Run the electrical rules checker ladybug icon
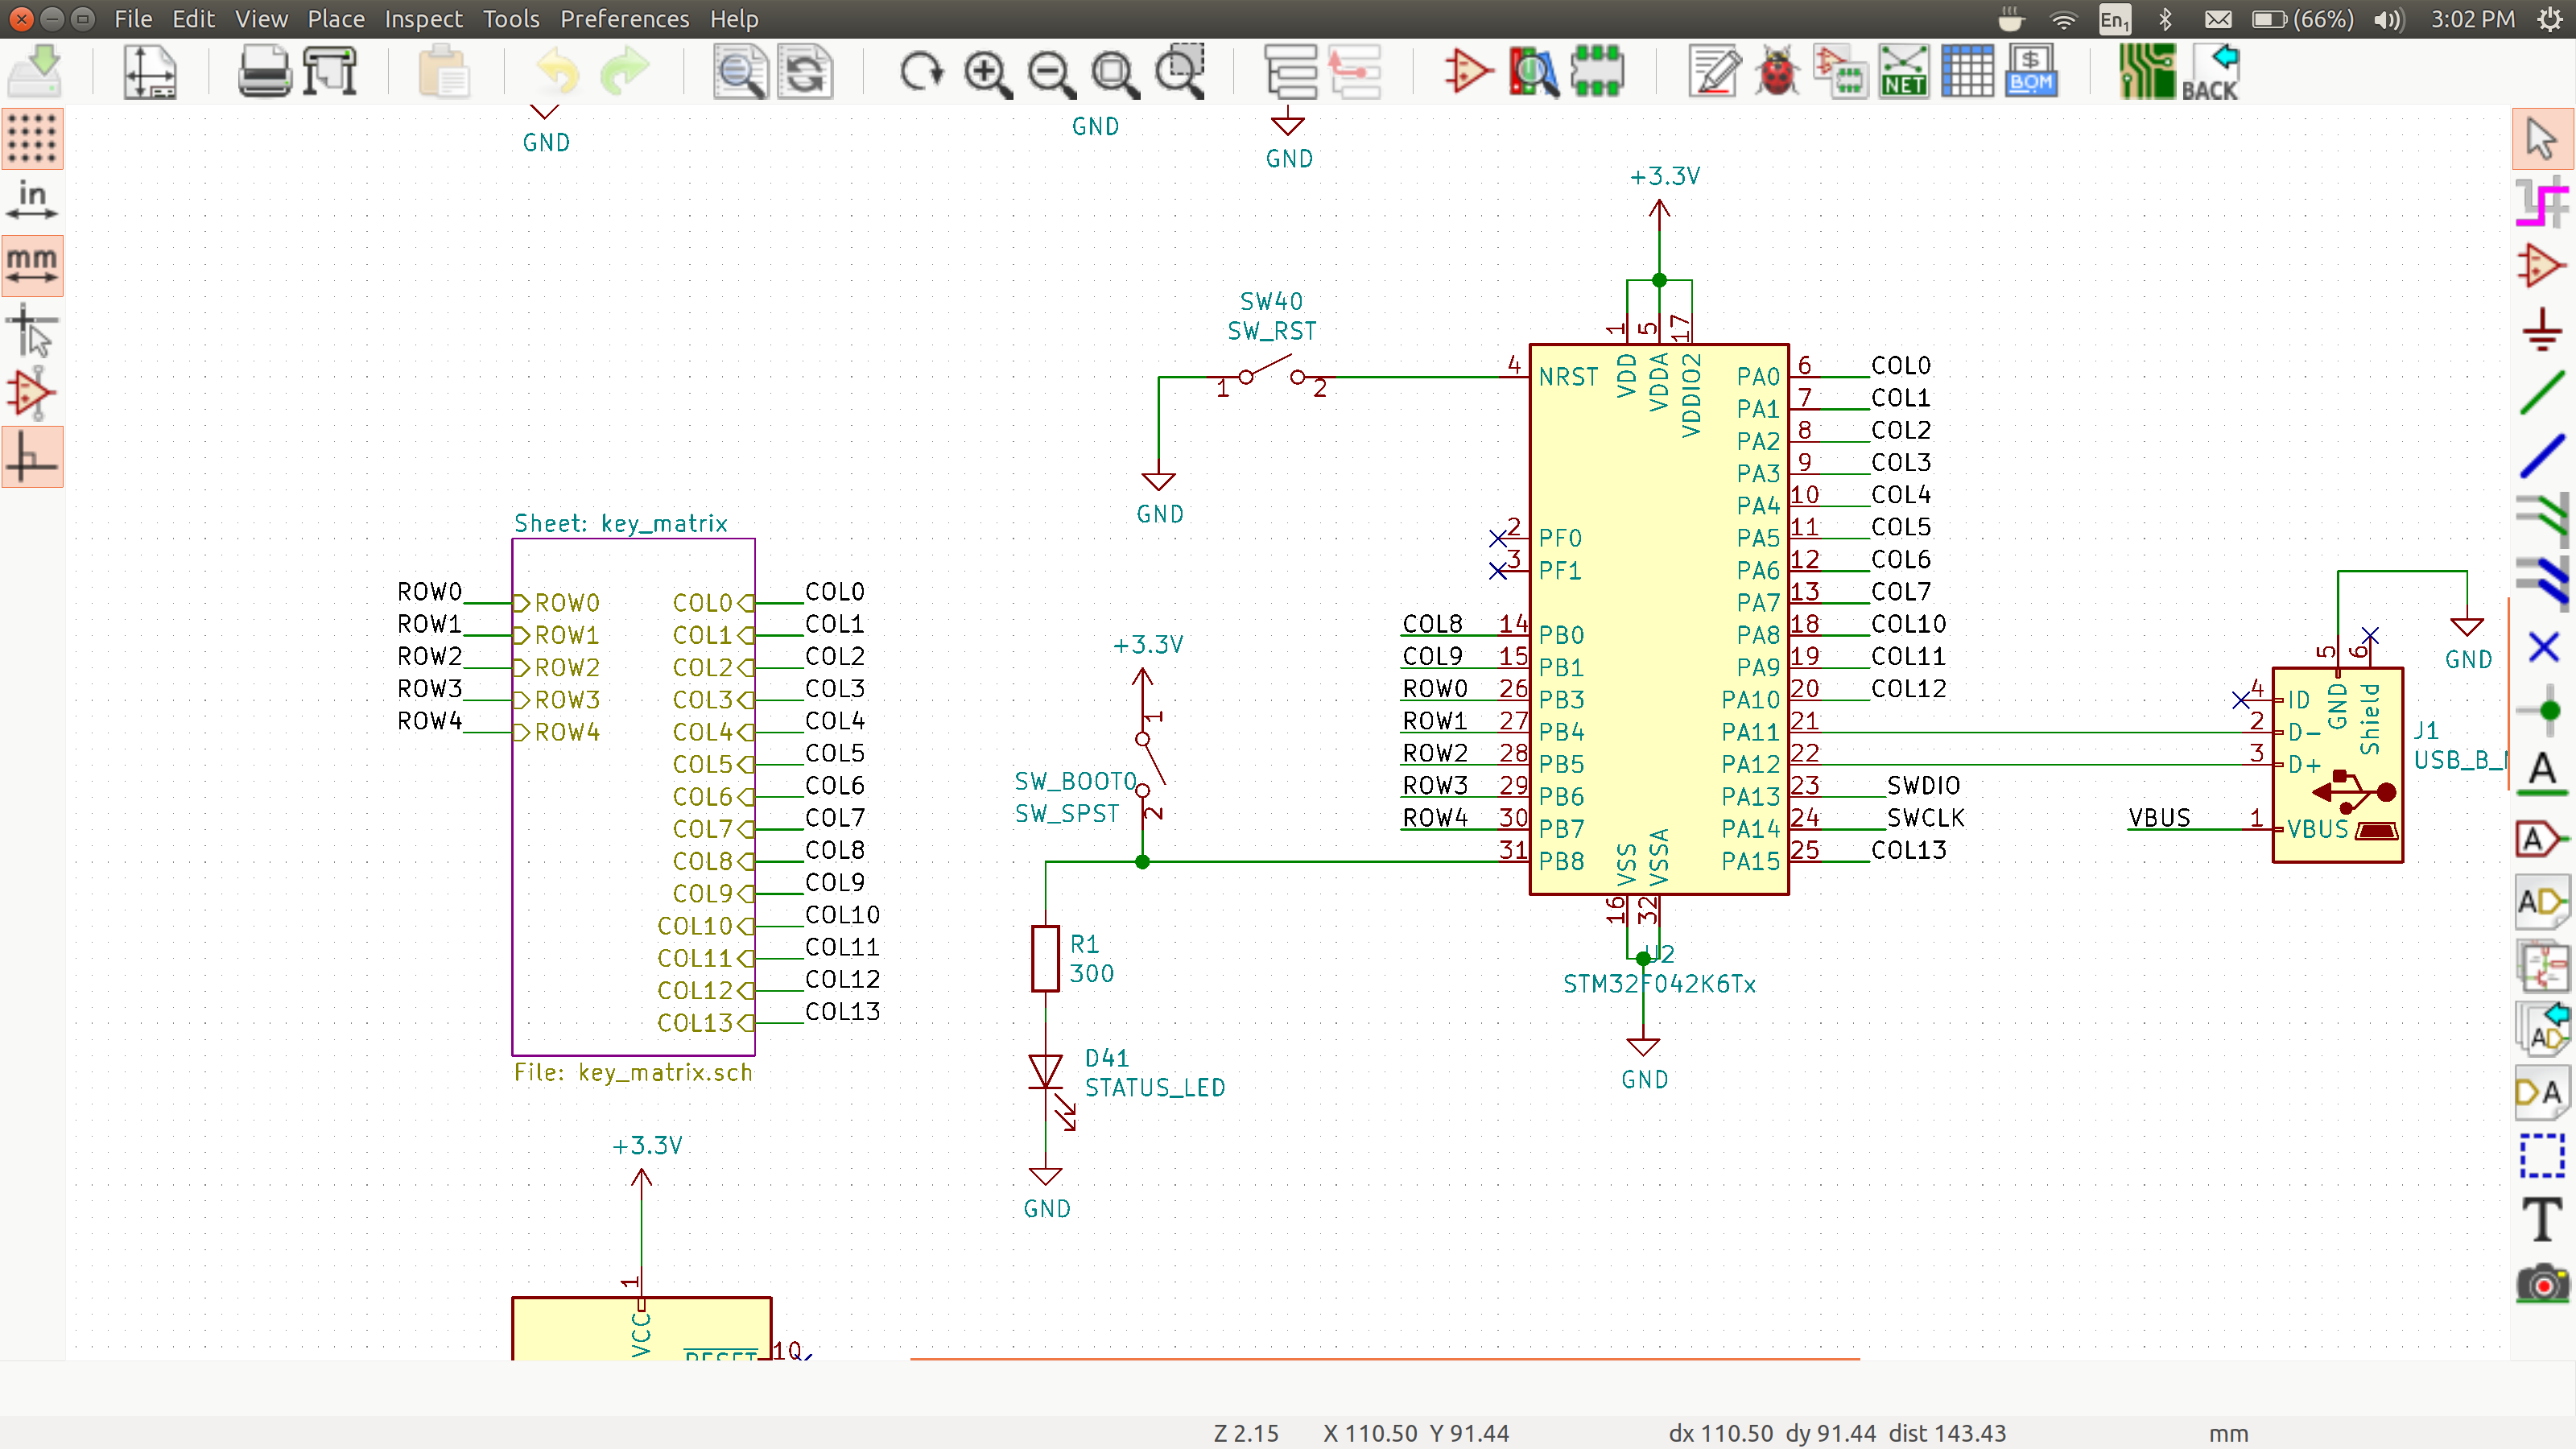 tap(1776, 72)
